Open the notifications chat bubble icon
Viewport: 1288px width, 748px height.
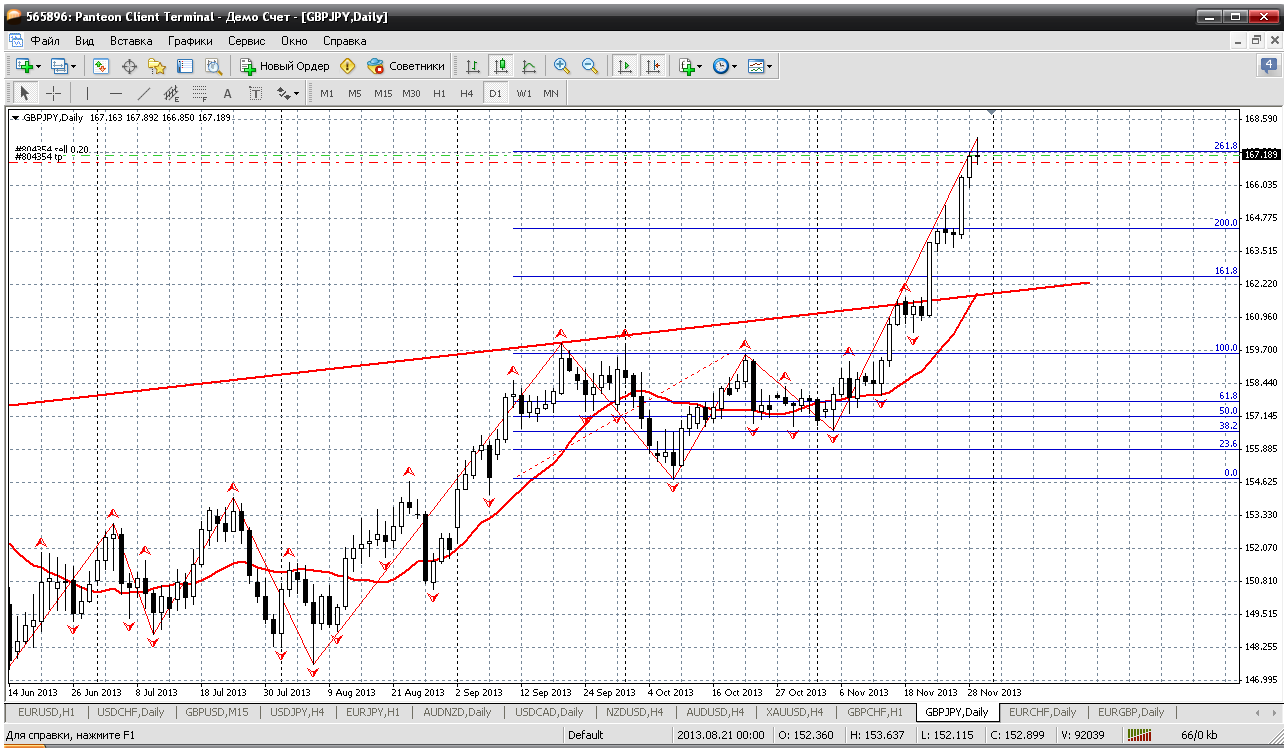pos(1267,66)
